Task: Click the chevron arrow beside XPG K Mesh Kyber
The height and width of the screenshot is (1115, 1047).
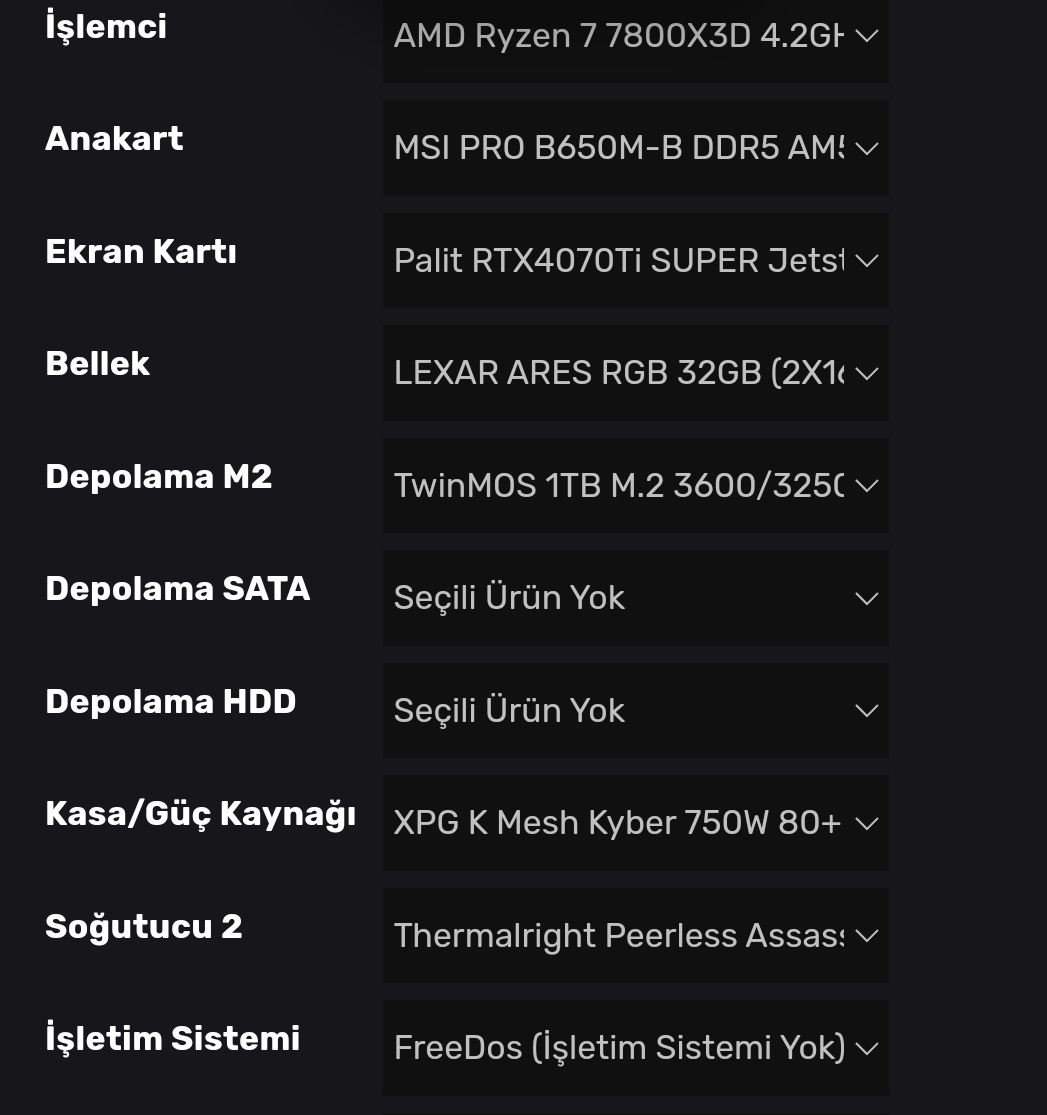Action: click(867, 824)
